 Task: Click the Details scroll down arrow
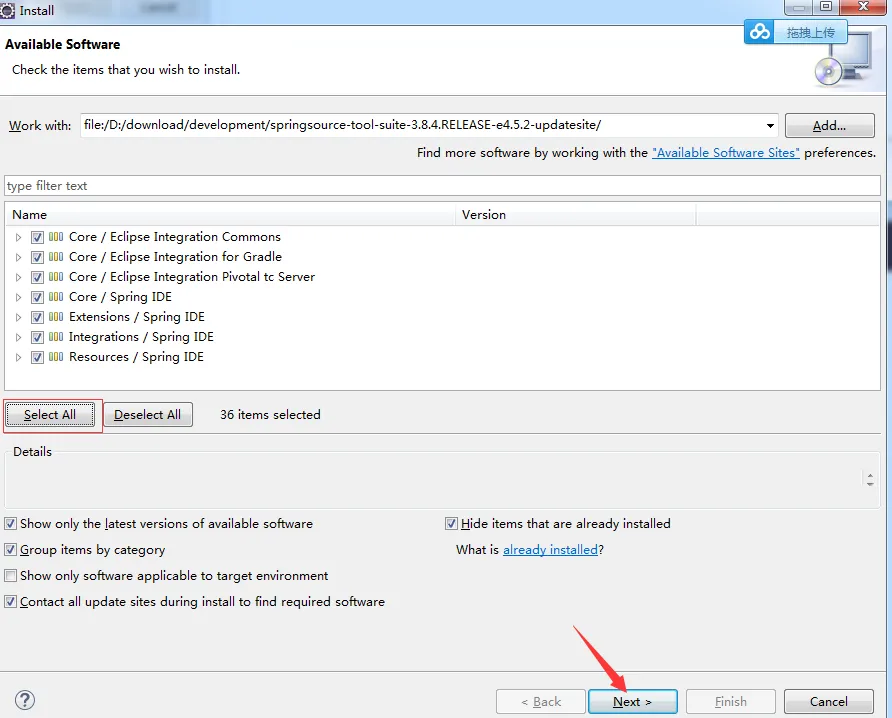click(870, 483)
